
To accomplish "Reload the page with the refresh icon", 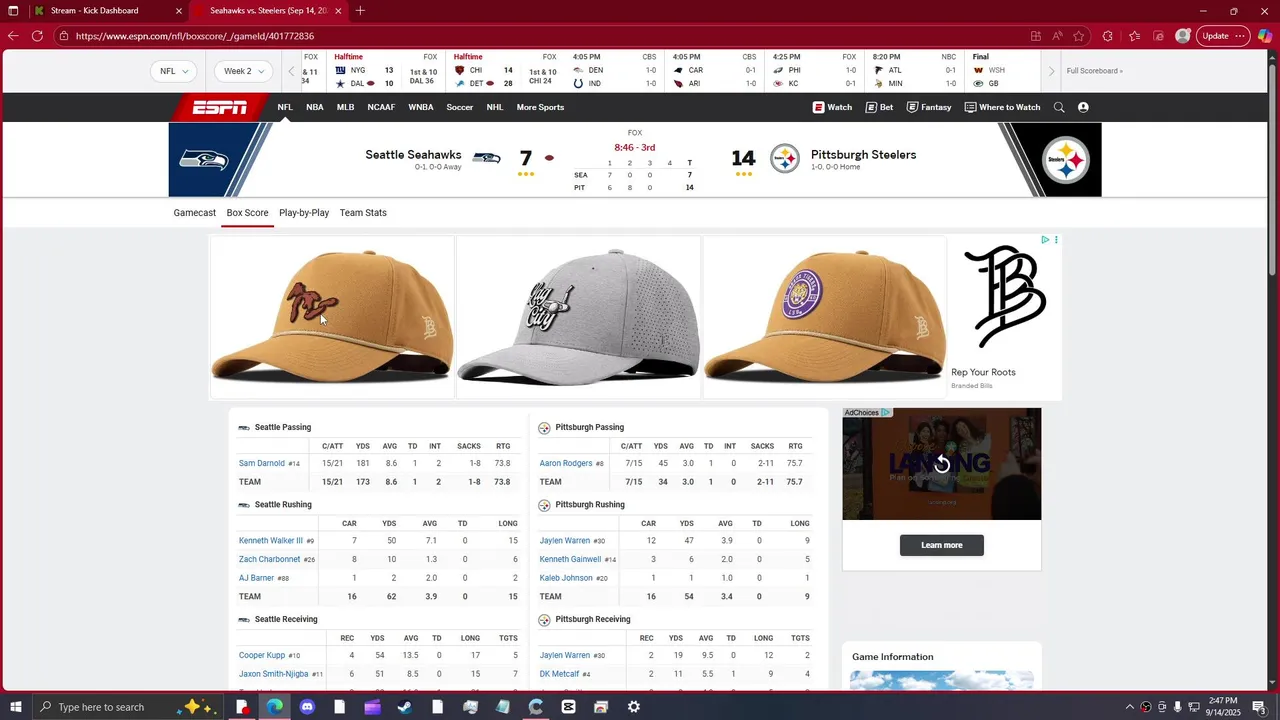I will 37,36.
